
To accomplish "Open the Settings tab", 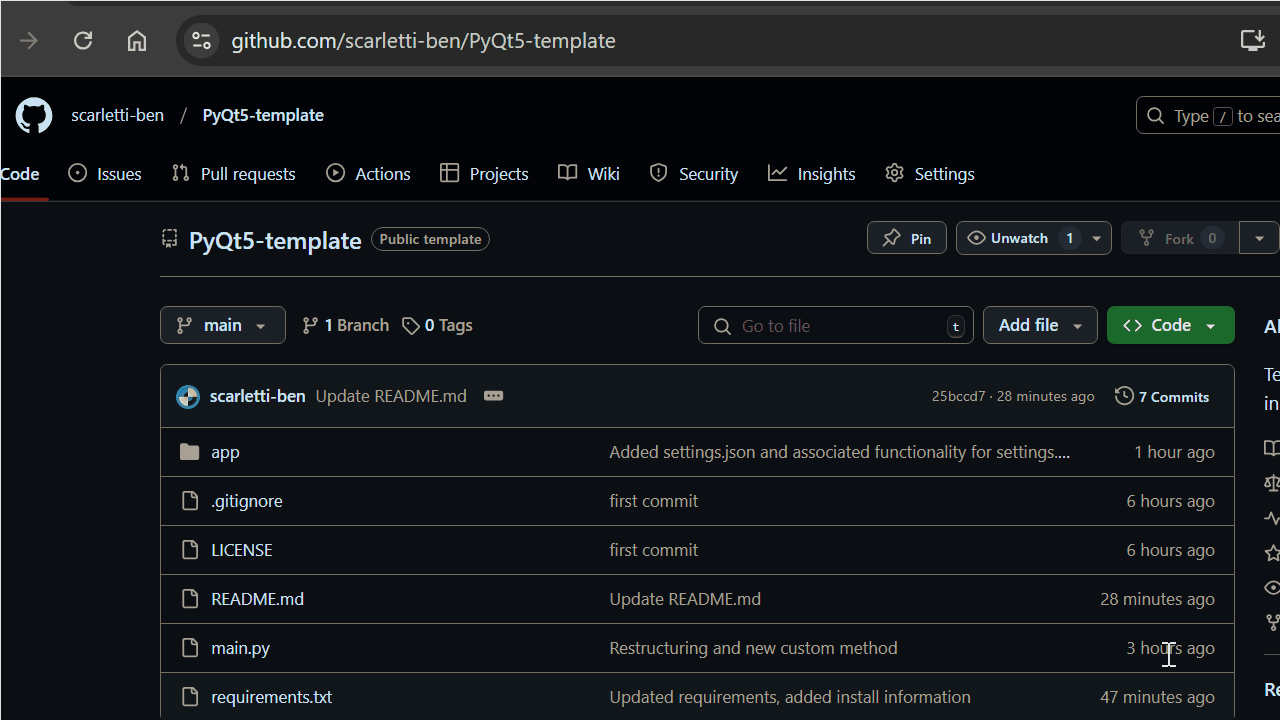I will pyautogui.click(x=930, y=174).
